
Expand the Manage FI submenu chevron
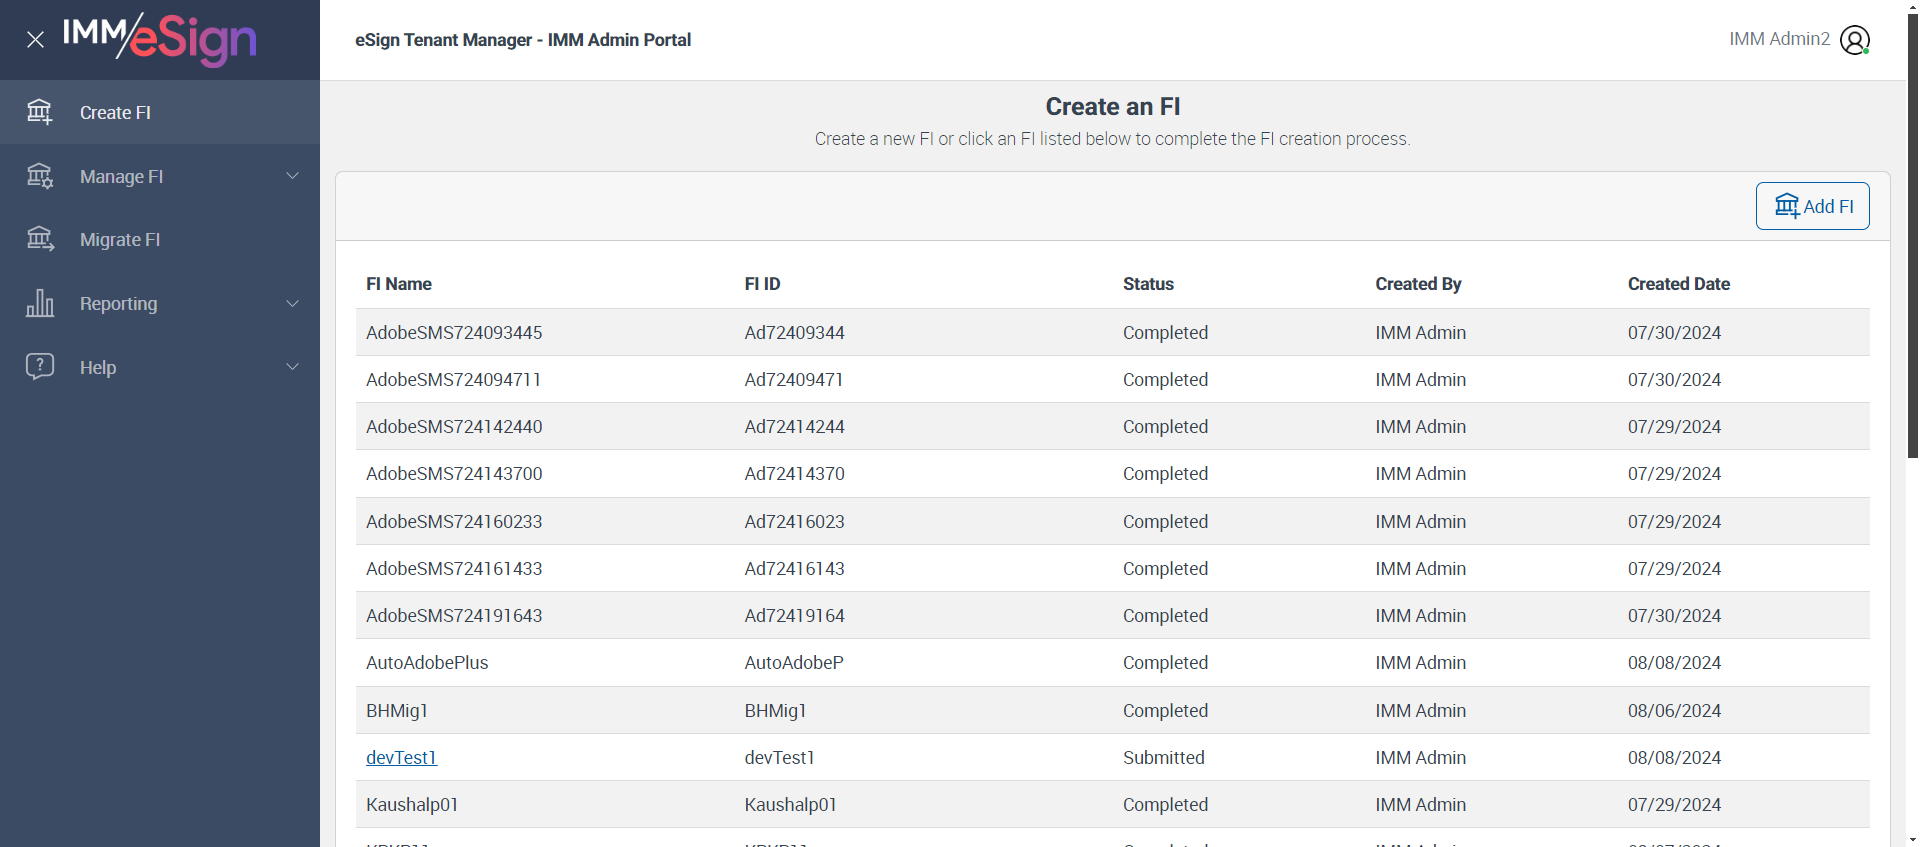[292, 176]
